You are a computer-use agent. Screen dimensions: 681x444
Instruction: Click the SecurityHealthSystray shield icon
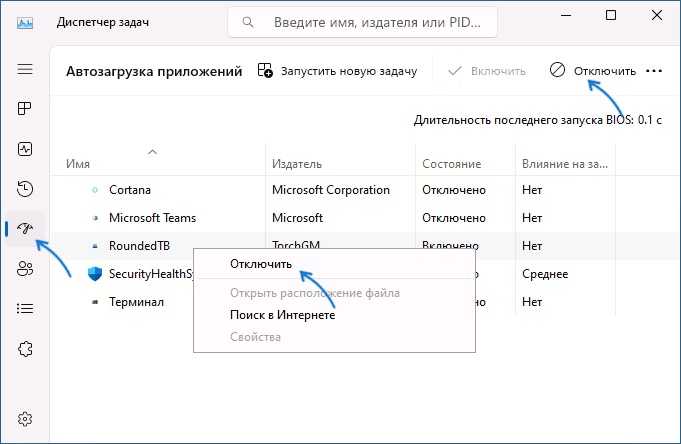coord(95,274)
